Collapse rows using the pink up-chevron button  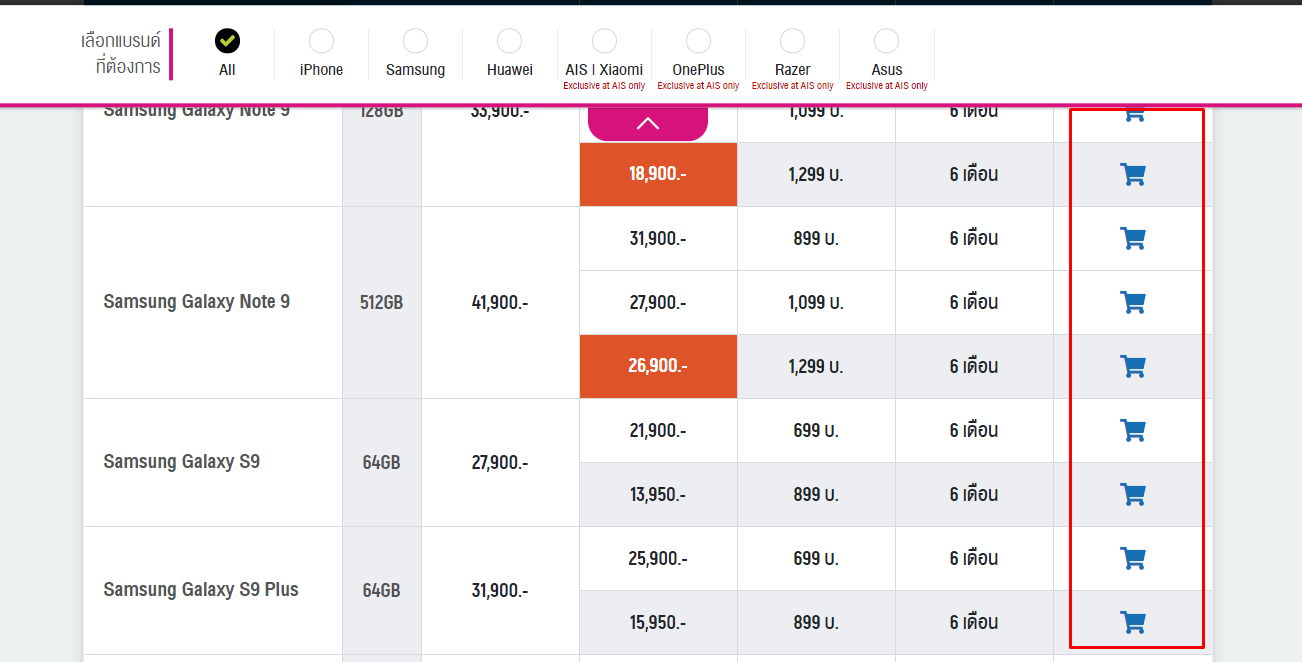(x=648, y=123)
